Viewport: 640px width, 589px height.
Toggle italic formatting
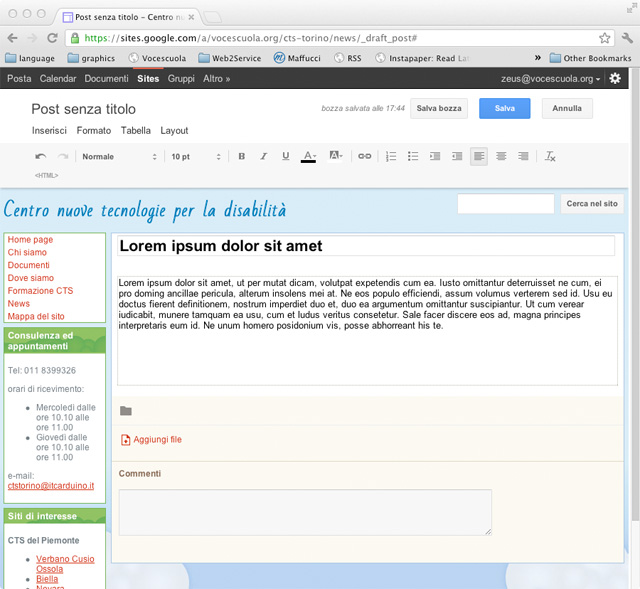tap(264, 157)
